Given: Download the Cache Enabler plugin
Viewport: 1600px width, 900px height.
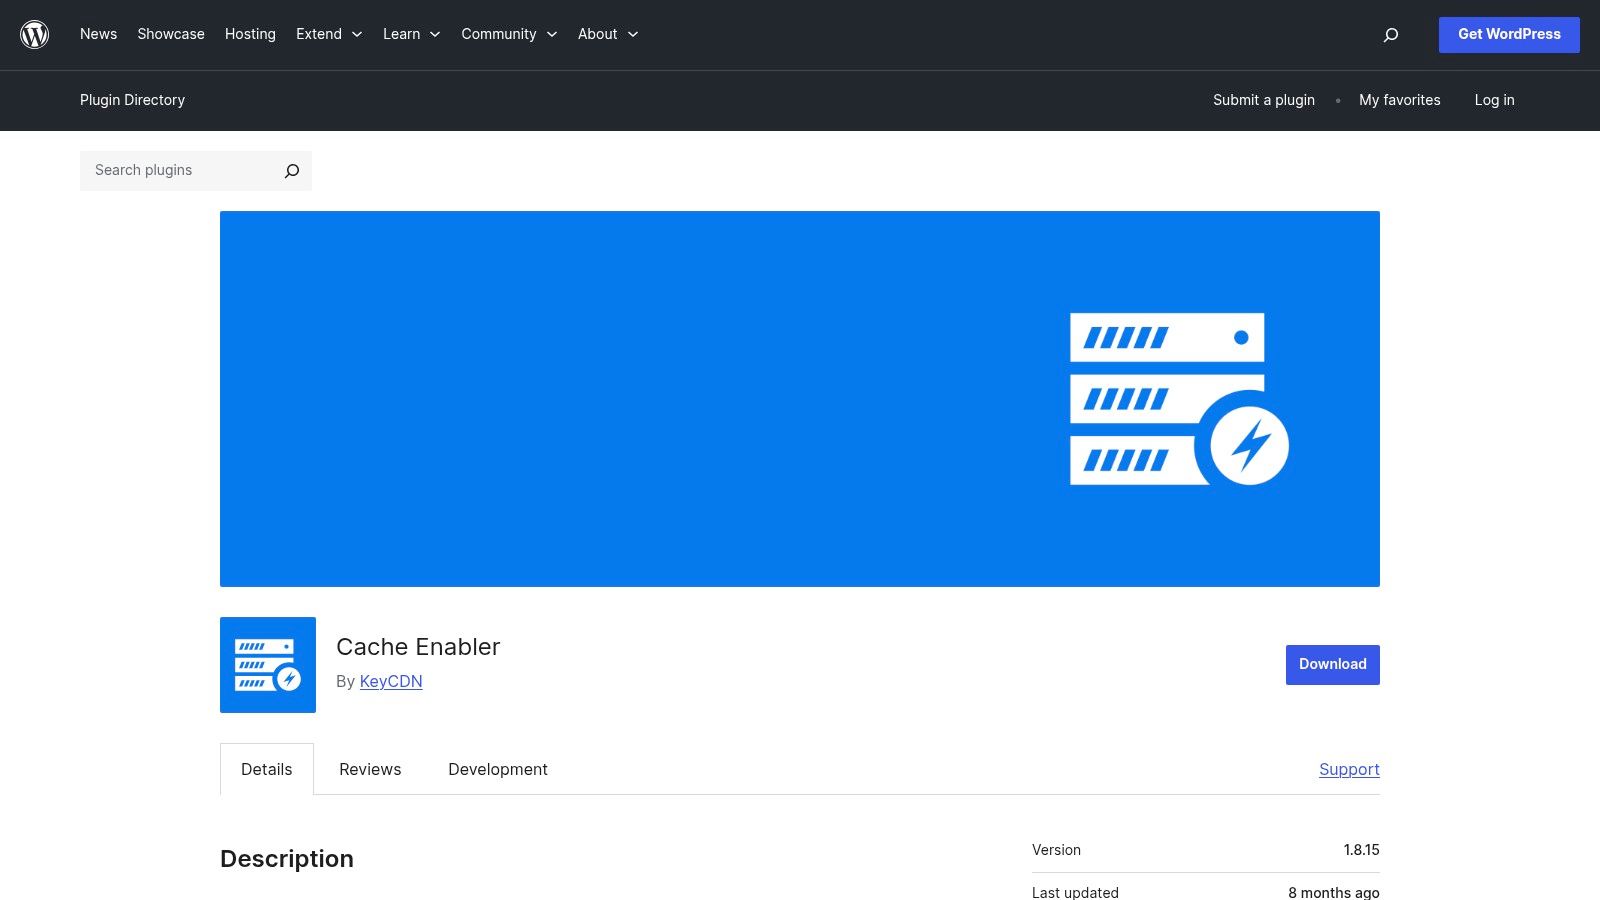Looking at the screenshot, I should point(1333,665).
